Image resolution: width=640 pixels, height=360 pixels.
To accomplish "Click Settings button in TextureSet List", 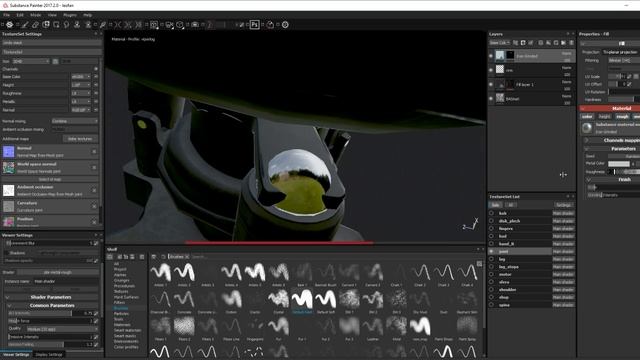I will tap(563, 205).
